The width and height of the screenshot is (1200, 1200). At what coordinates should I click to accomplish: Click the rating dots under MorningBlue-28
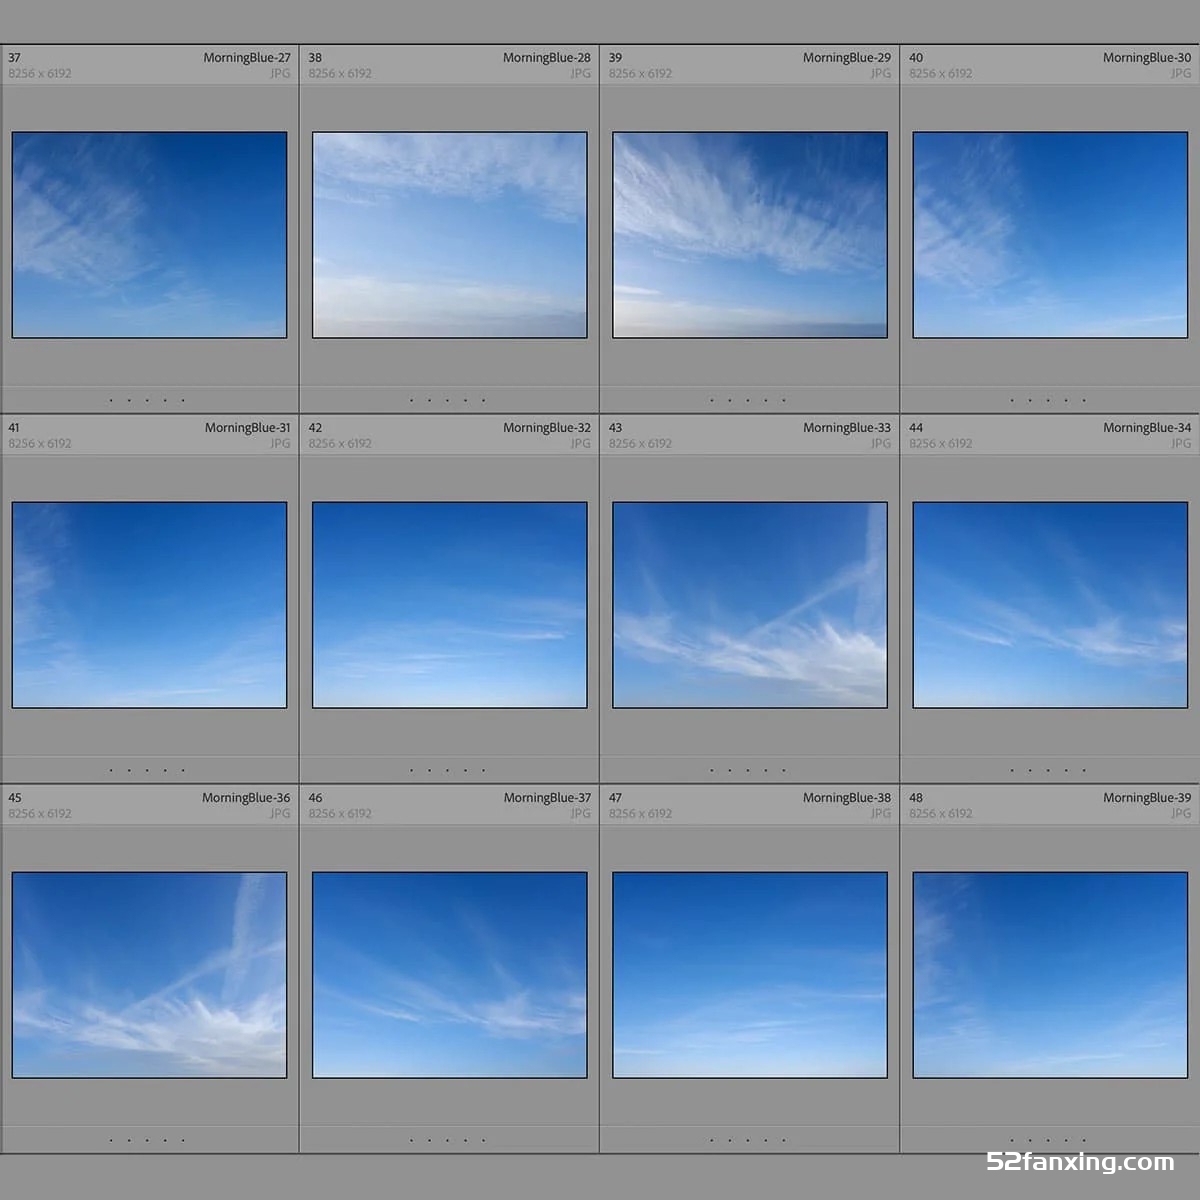click(x=447, y=400)
